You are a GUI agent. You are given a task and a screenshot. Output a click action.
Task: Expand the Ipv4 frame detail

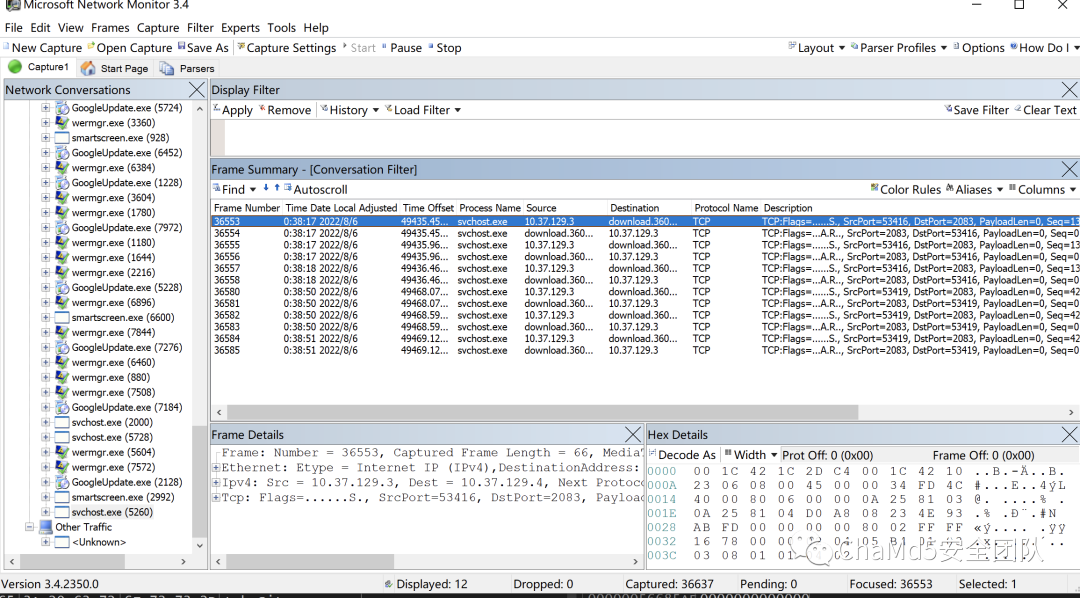point(216,482)
